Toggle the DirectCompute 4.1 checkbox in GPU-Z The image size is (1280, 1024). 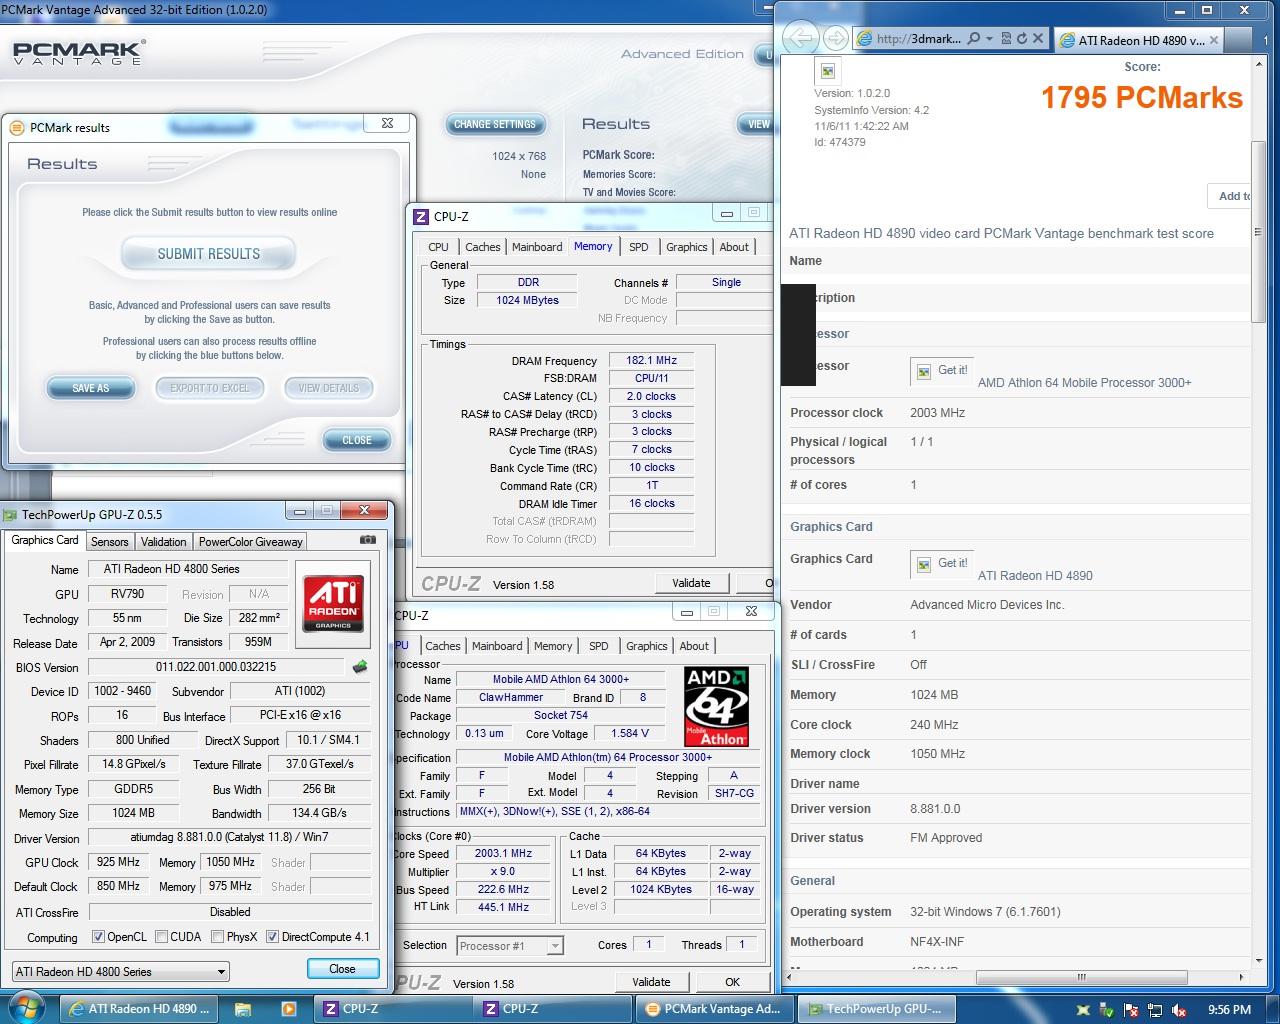[272, 937]
